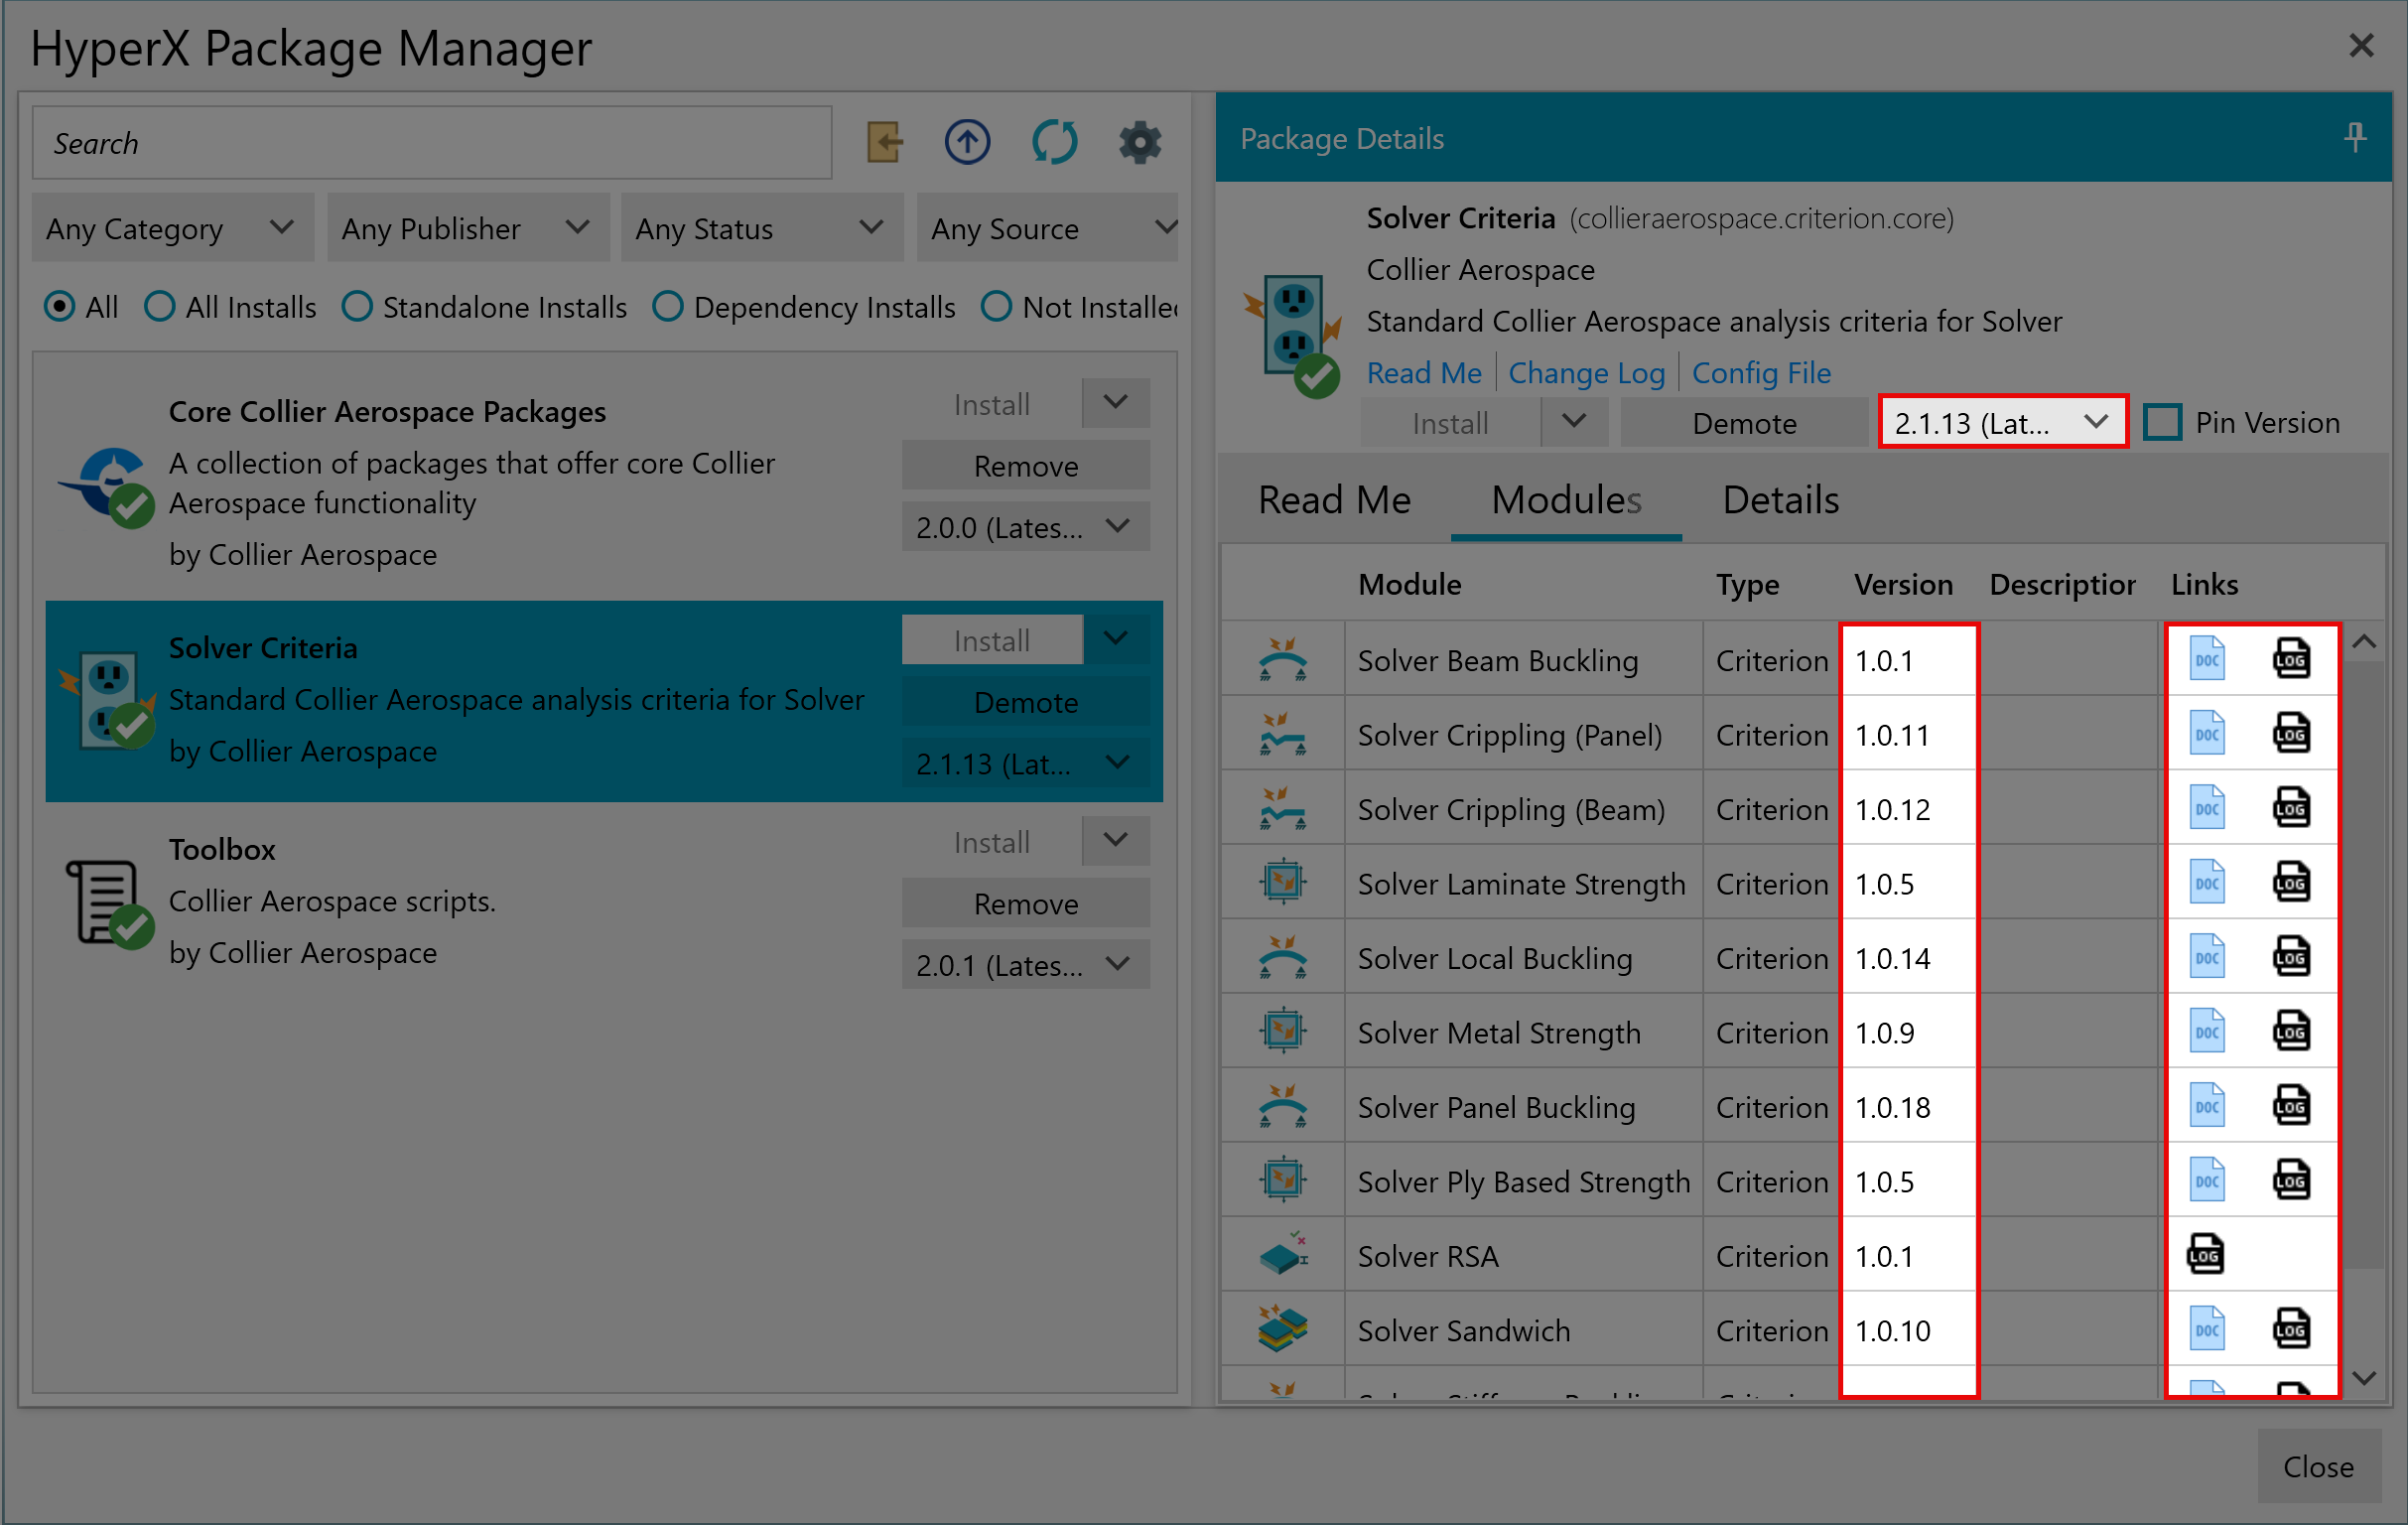Click the import package icon beside Search
The height and width of the screenshot is (1525, 2408).
pyautogui.click(x=884, y=142)
